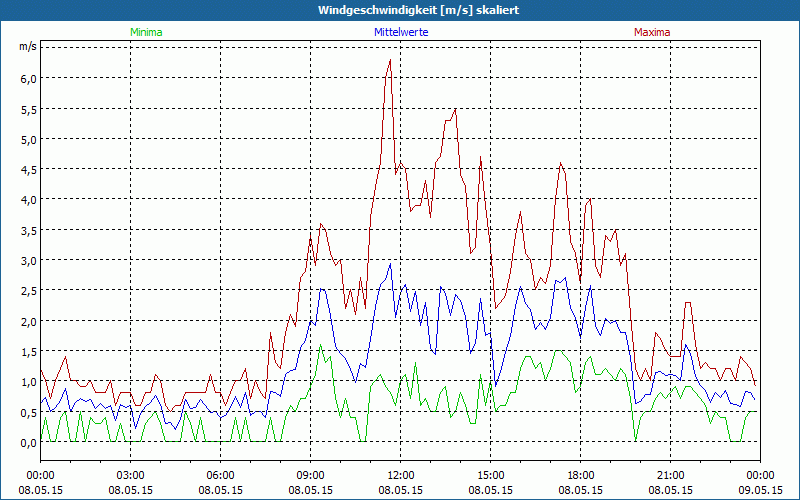Click the 4,5 value on the y-axis
Screen dimensions: 800x500
[29, 169]
